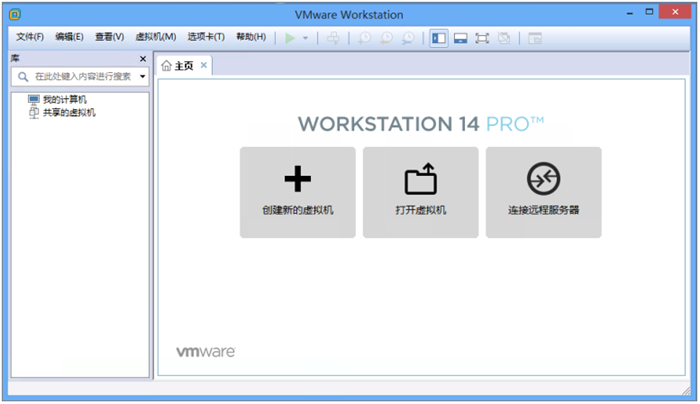The image size is (700, 404).
Task: Toggle the library sidebar view icon
Action: click(x=439, y=38)
